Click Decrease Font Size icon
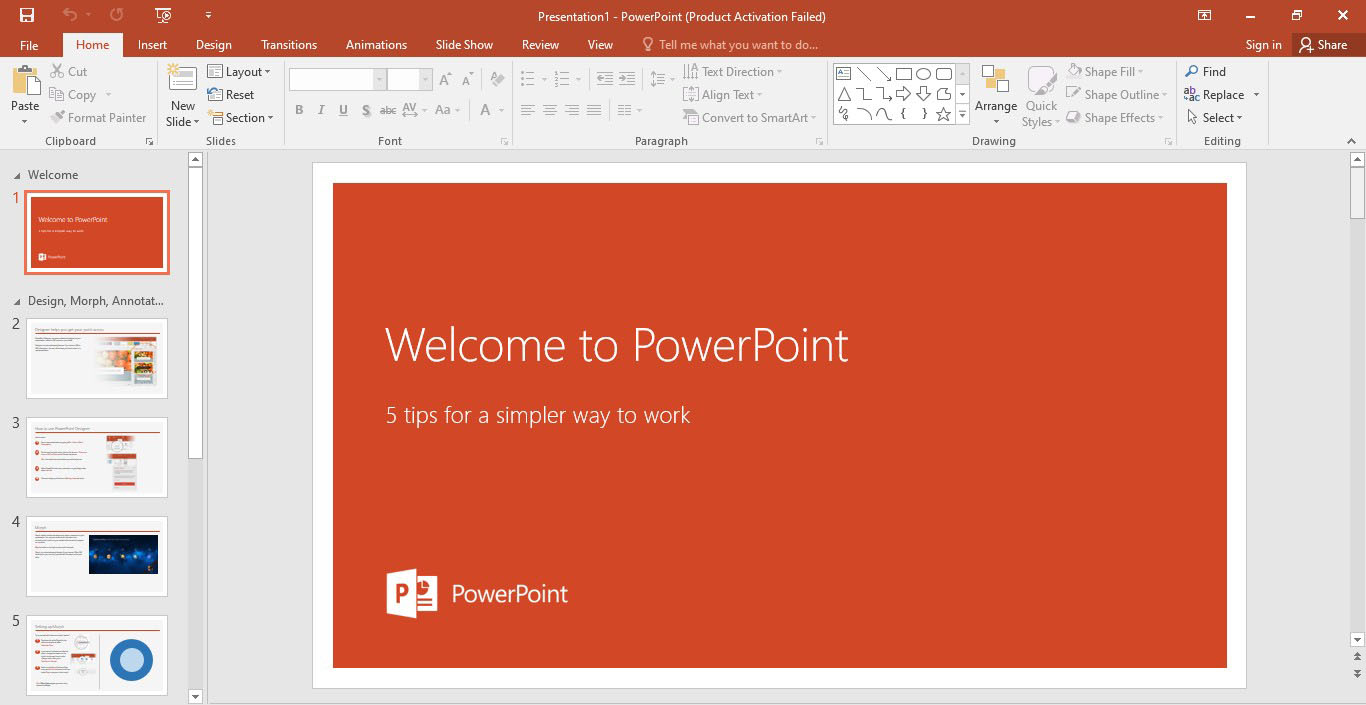 point(469,80)
